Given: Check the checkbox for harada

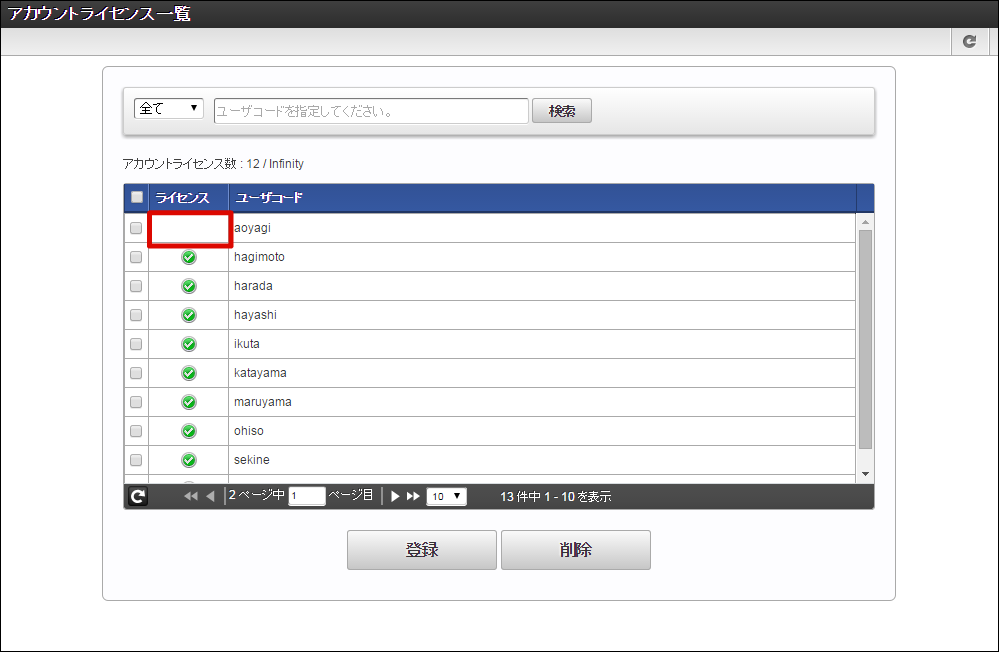Looking at the screenshot, I should coord(136,286).
